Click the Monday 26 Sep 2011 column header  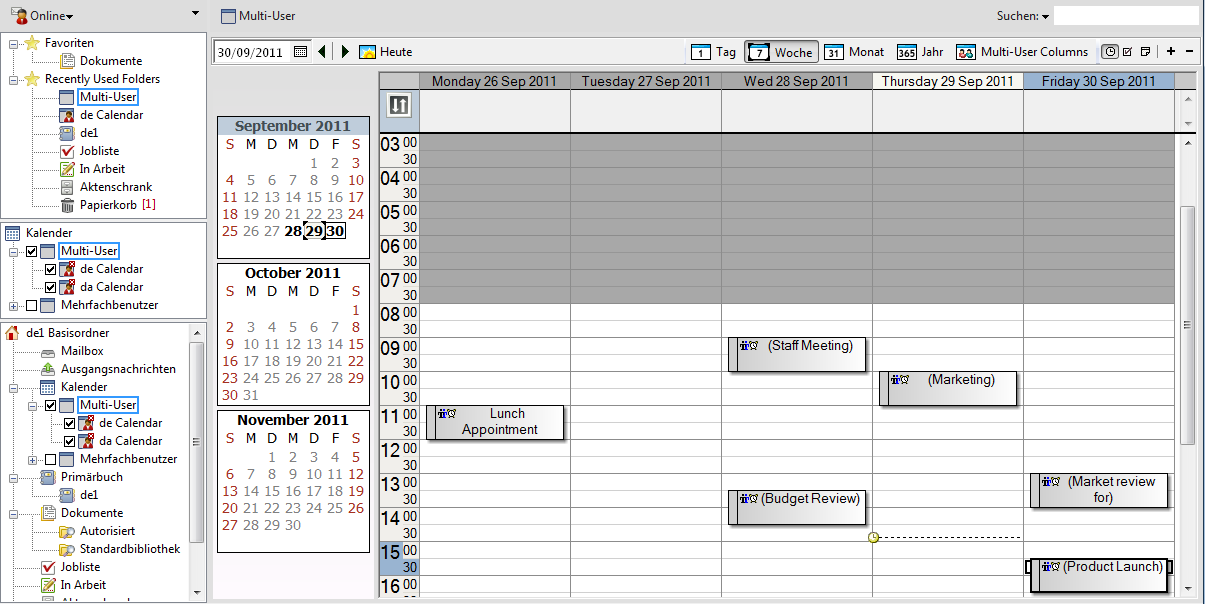[495, 81]
